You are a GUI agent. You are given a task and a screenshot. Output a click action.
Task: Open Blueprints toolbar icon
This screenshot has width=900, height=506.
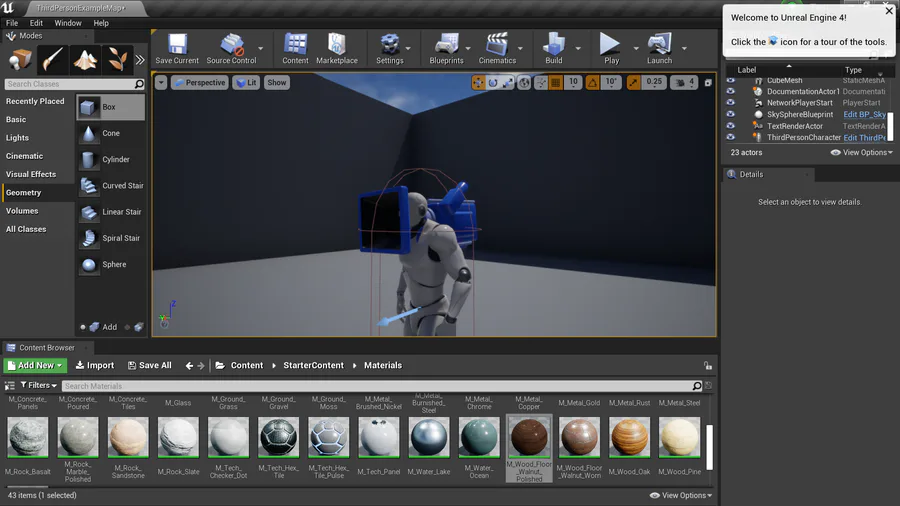click(447, 49)
